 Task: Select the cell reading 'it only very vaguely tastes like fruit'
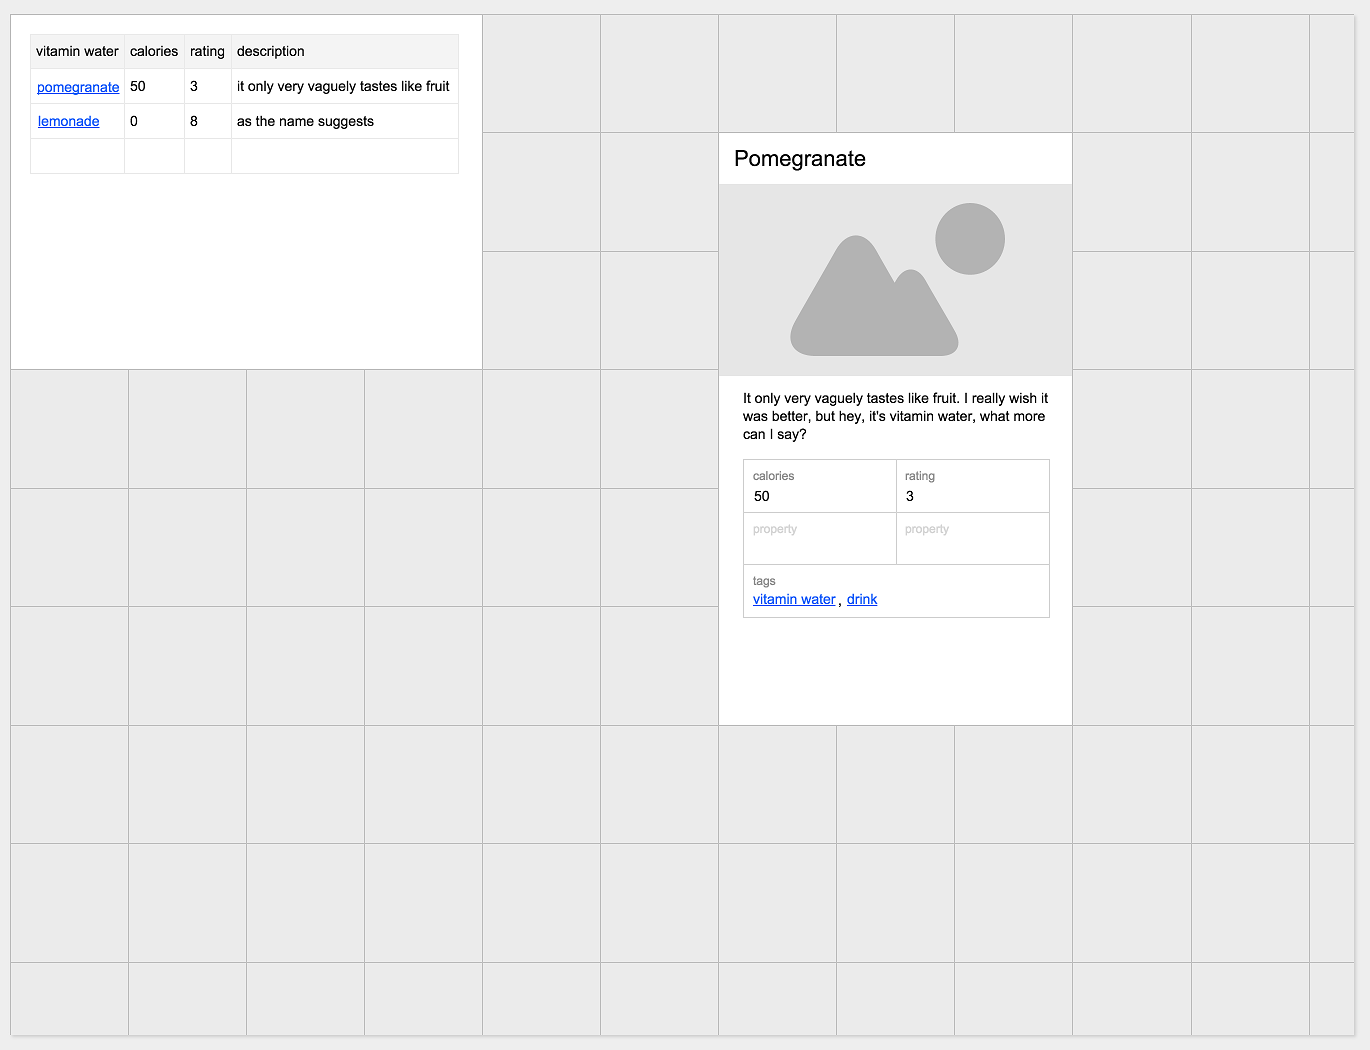(344, 87)
